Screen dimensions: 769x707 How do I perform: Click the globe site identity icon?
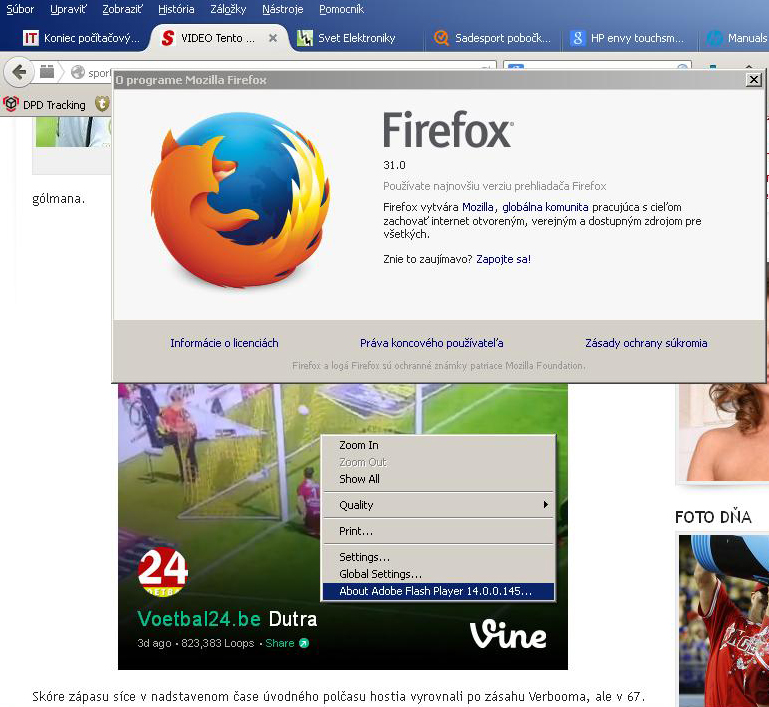point(77,72)
